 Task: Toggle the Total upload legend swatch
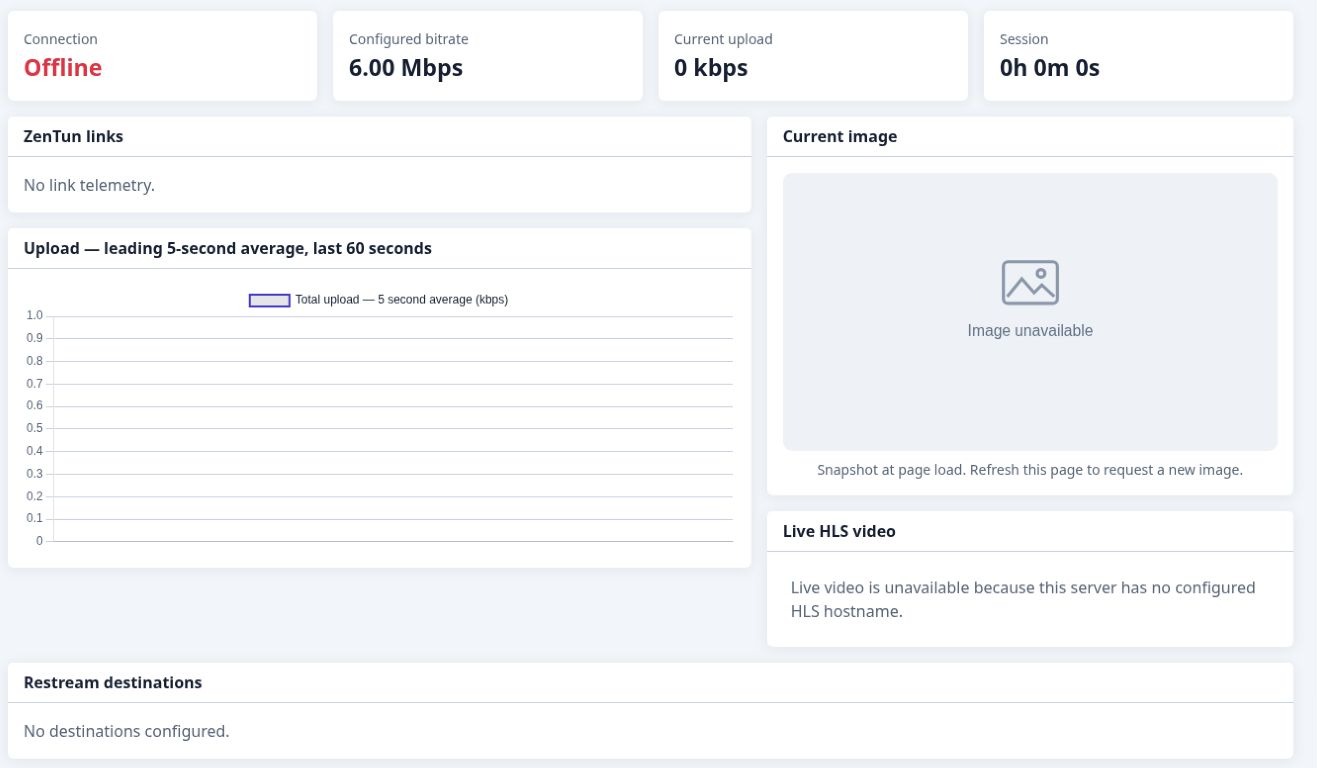click(270, 300)
